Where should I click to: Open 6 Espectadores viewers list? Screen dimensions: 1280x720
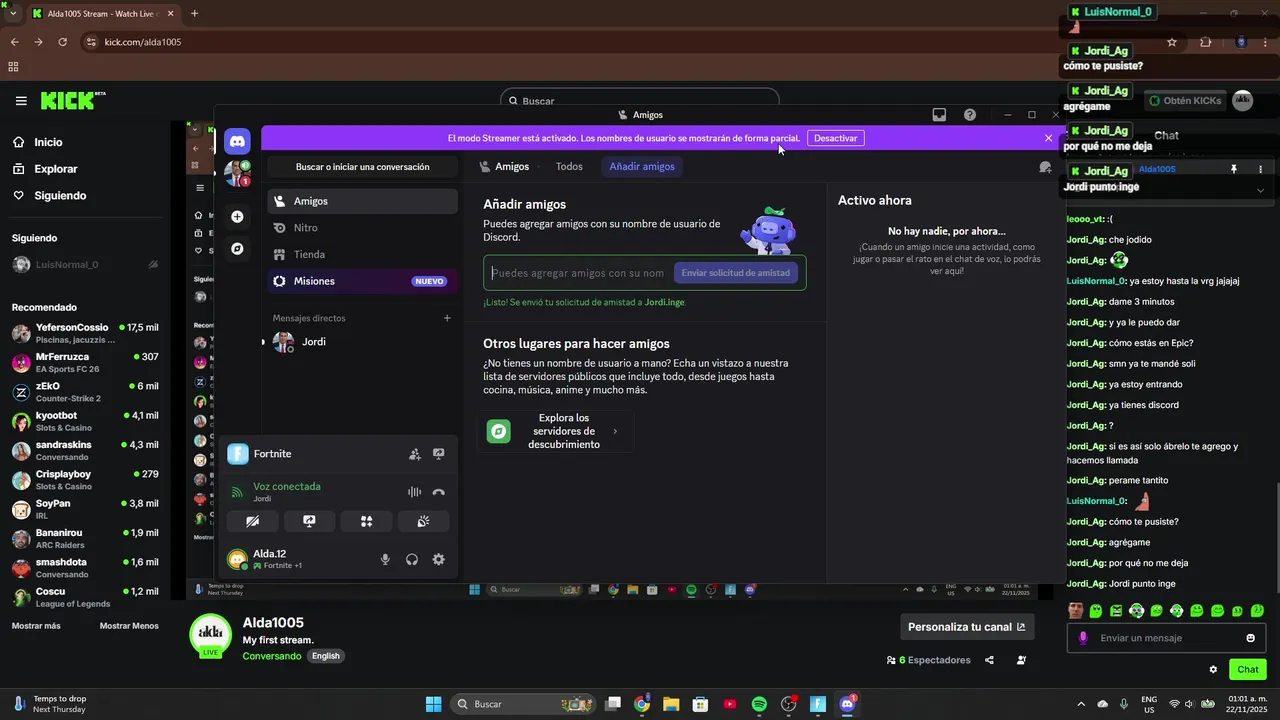pos(929,660)
